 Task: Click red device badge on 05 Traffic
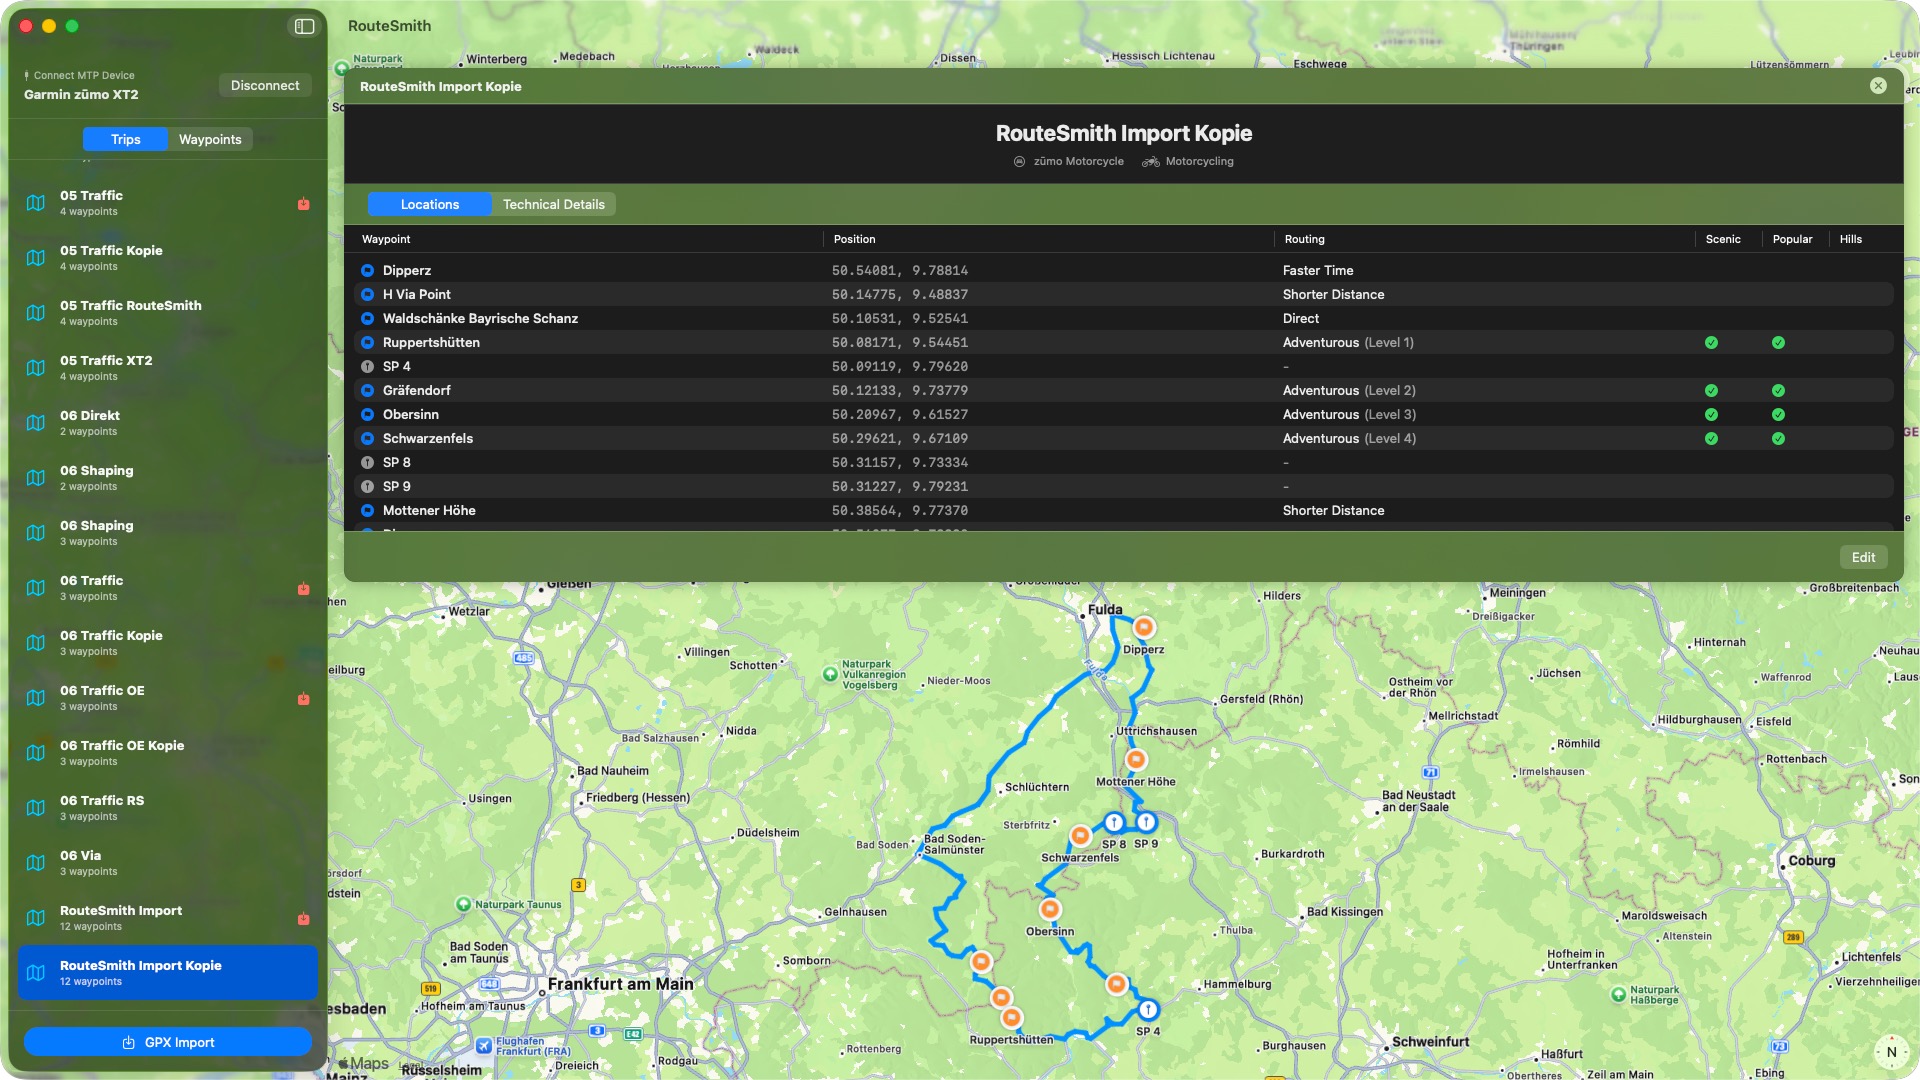[x=303, y=204]
